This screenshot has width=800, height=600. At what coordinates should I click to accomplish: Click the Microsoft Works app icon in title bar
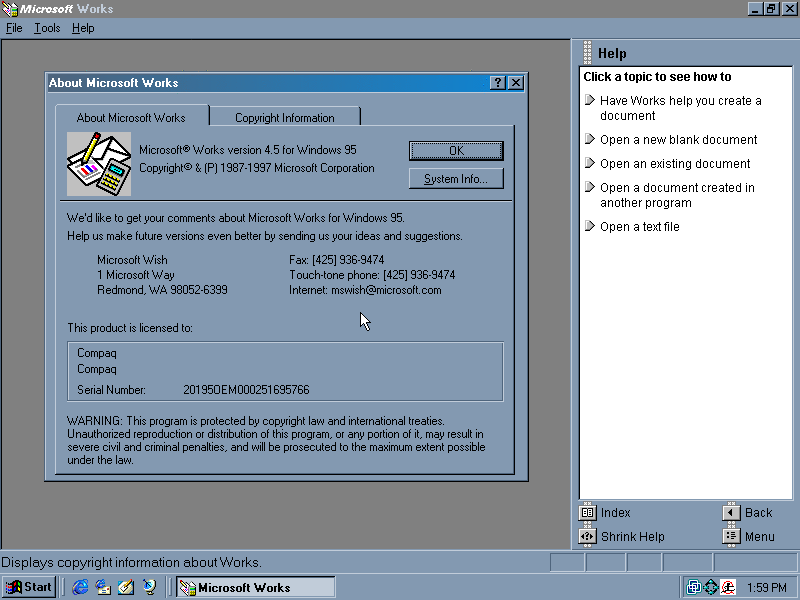coord(9,9)
